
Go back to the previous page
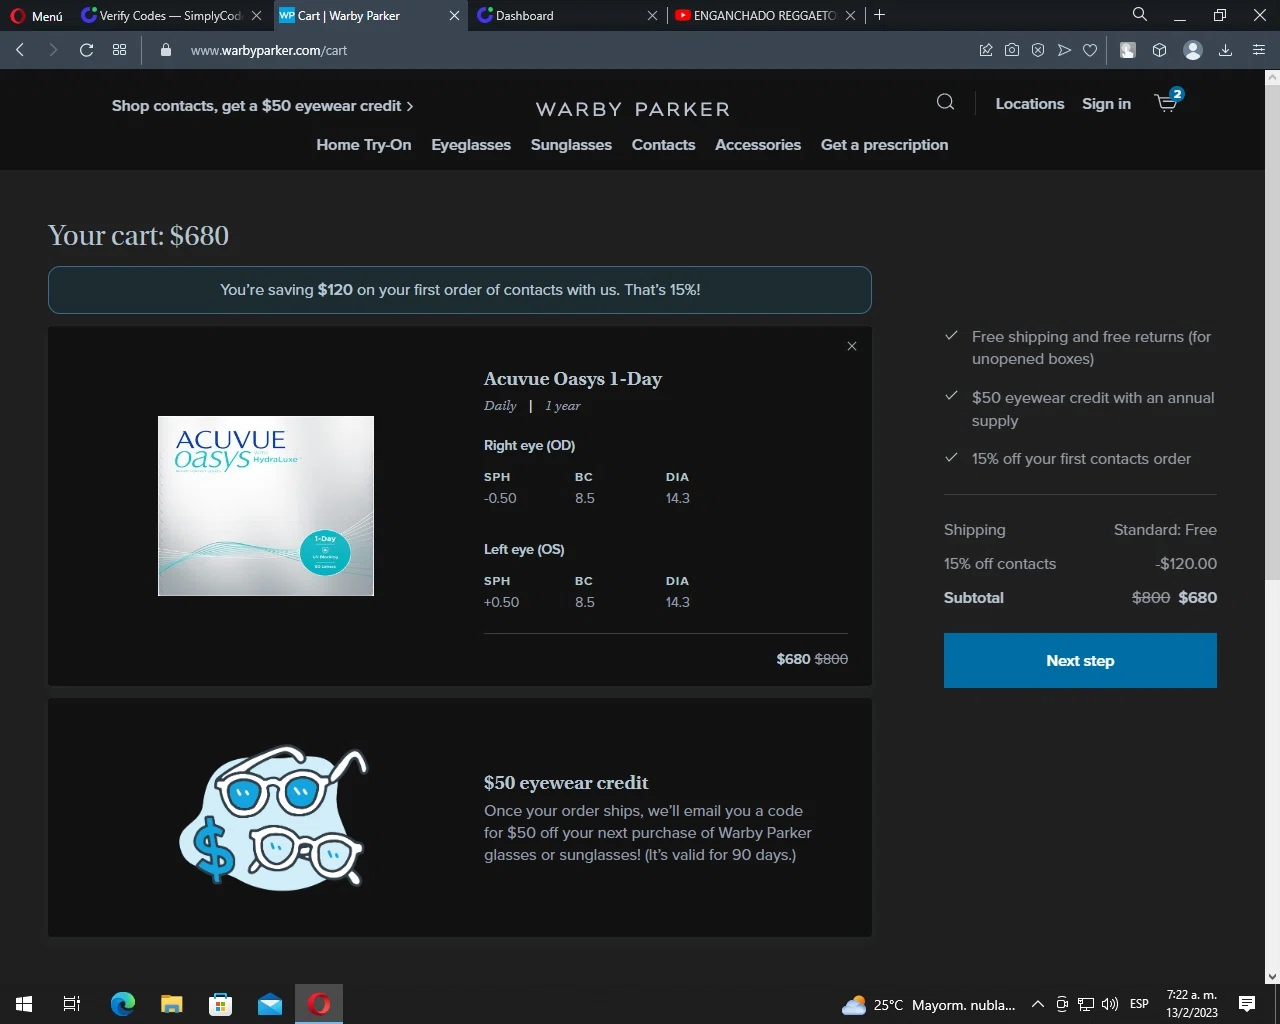pyautogui.click(x=20, y=50)
